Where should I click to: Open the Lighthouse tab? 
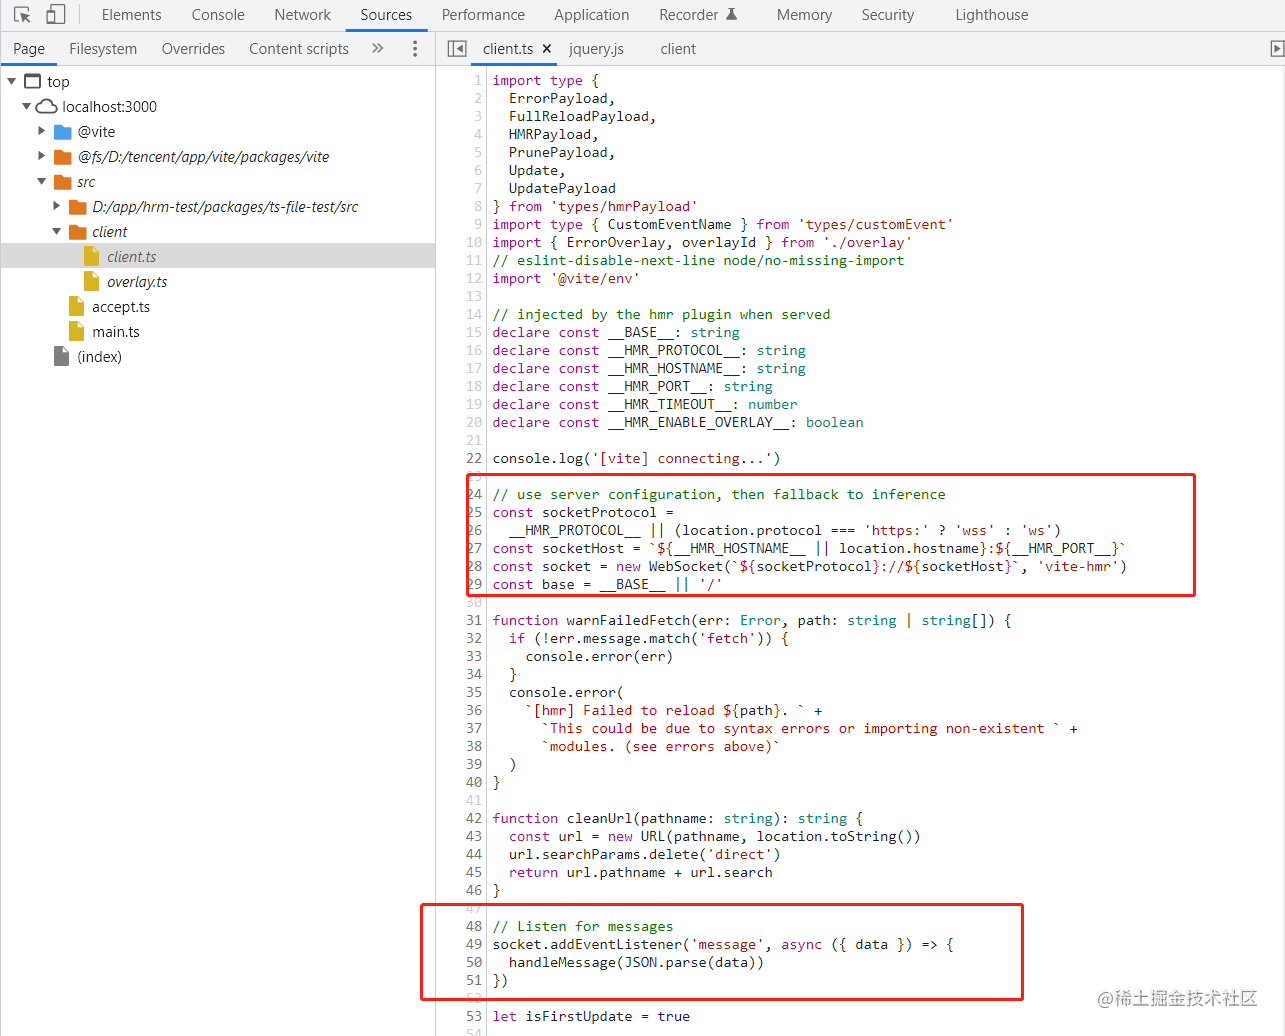coord(991,15)
